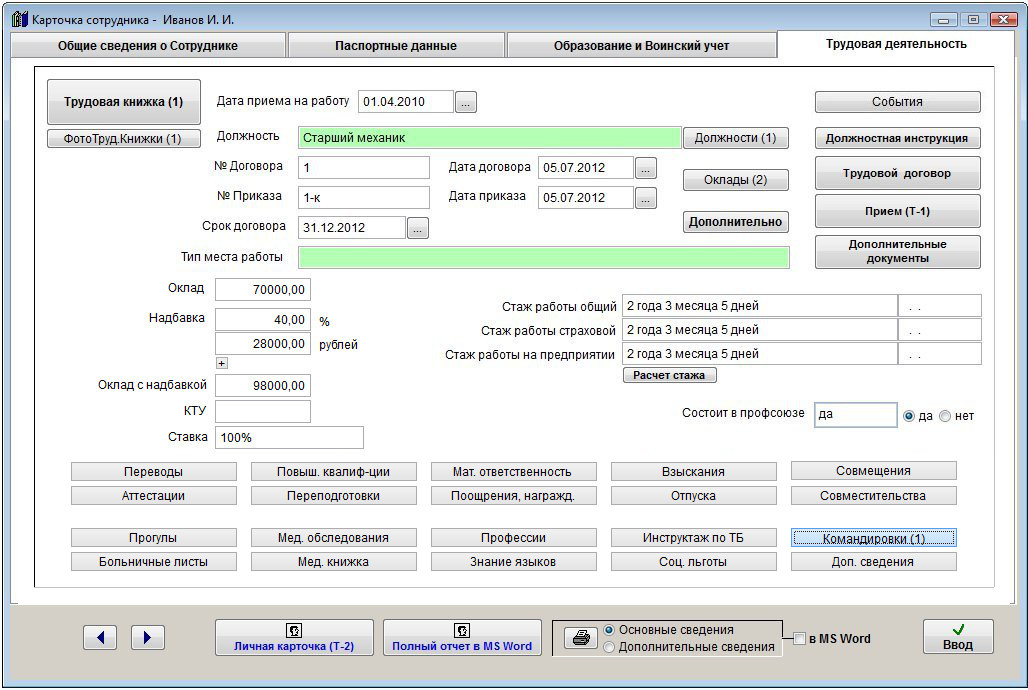Image resolution: width=1028 pixels, height=690 pixels.
Task: Open Командировки (1) list
Action: pos(873,538)
